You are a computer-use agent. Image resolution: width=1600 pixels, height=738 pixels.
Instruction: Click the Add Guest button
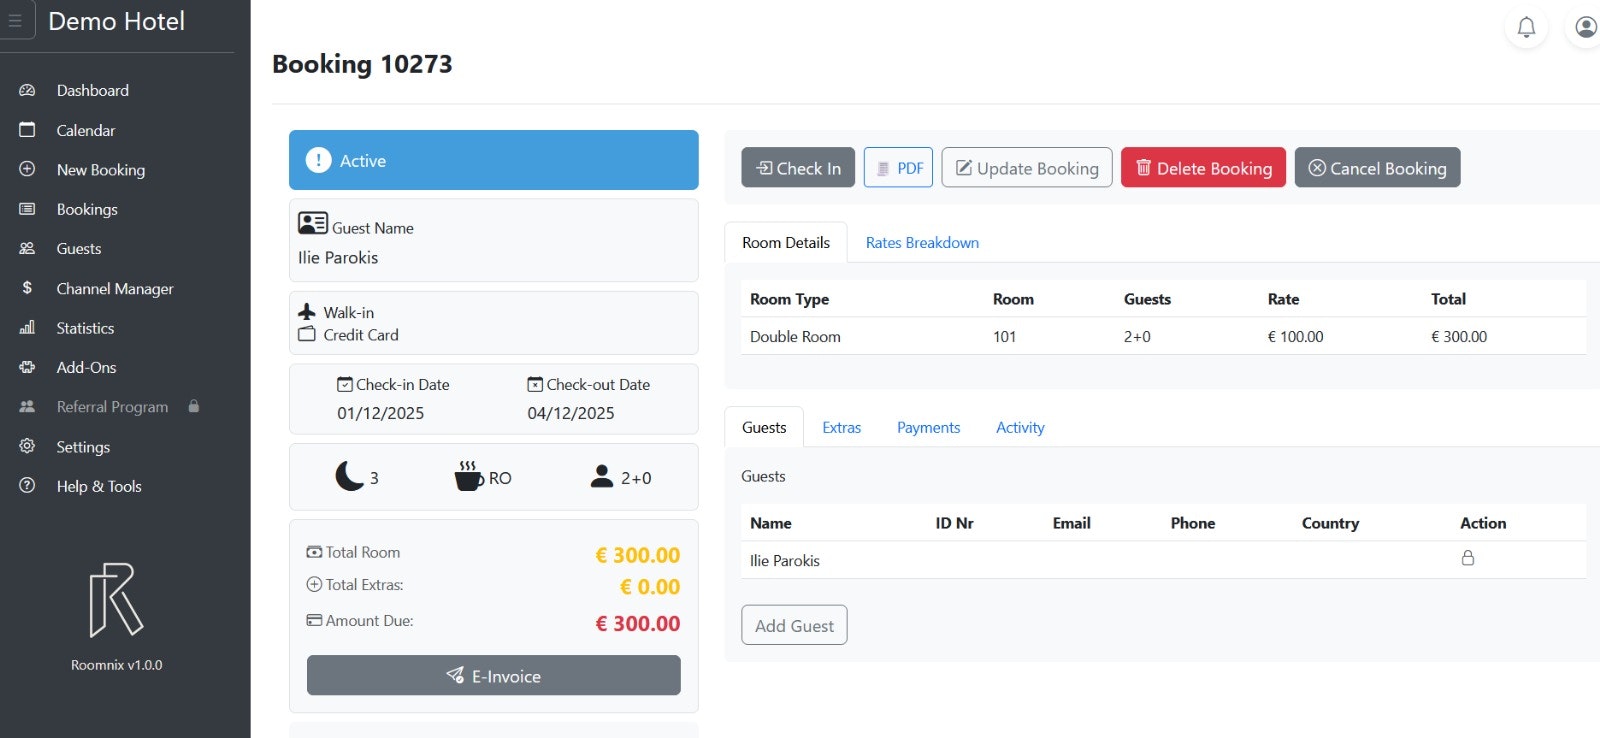794,625
